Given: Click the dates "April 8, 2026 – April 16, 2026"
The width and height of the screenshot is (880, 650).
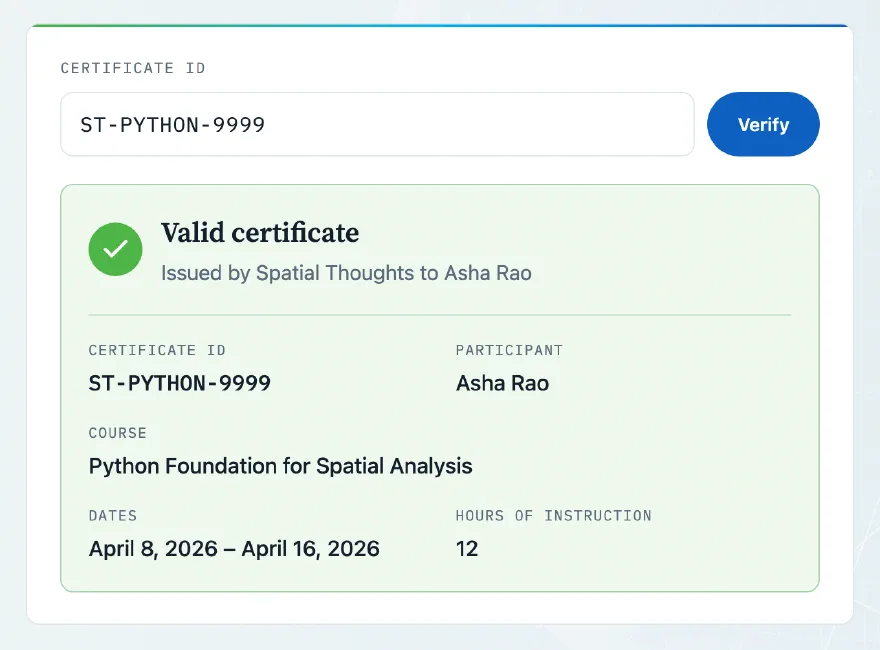Looking at the screenshot, I should 234,548.
